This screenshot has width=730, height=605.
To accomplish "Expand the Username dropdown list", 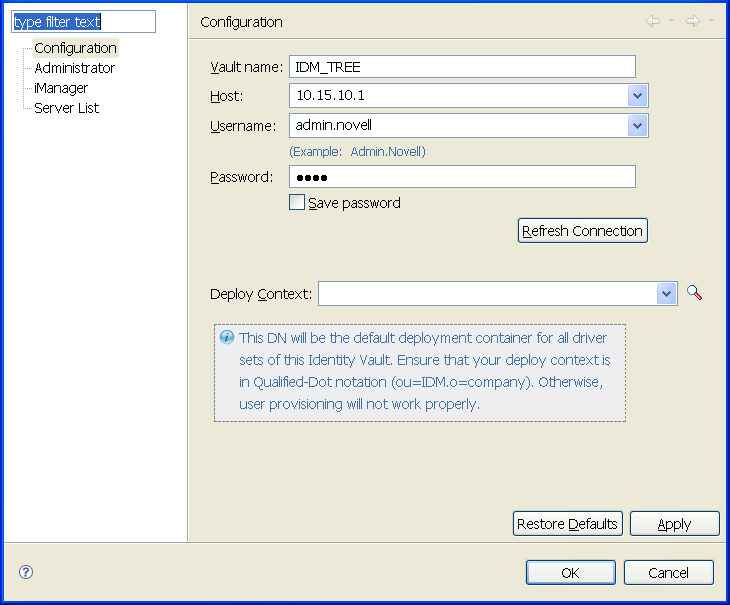I will 637,126.
